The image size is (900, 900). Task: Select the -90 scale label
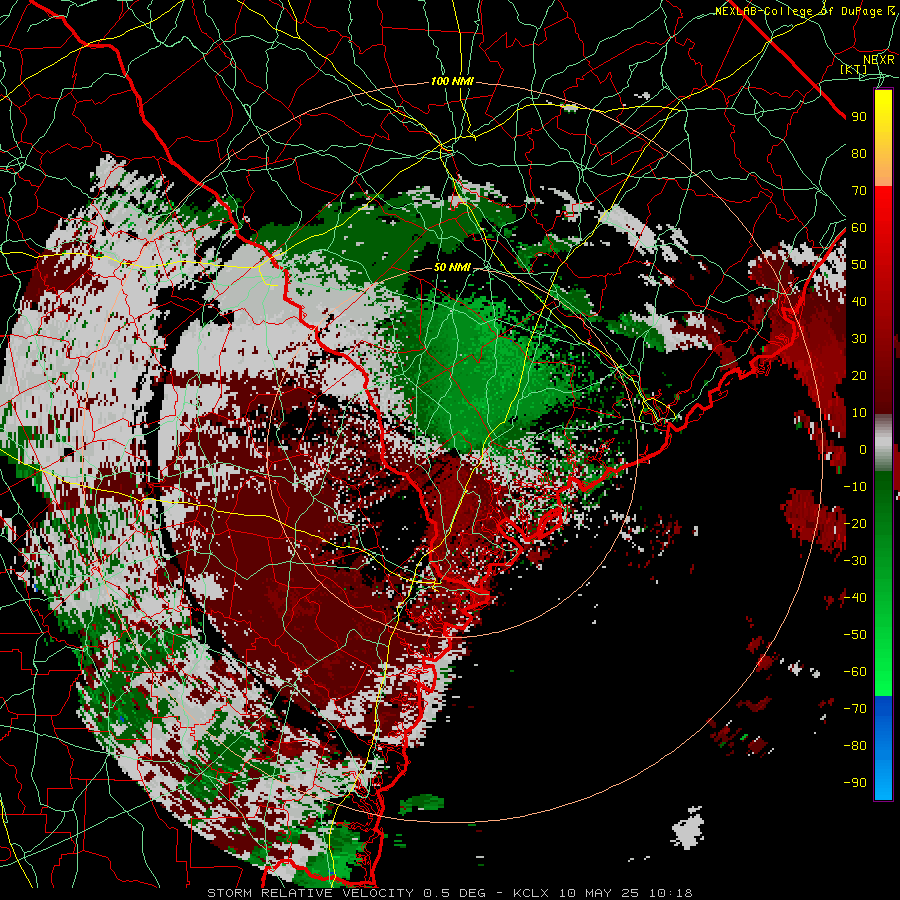[x=855, y=783]
